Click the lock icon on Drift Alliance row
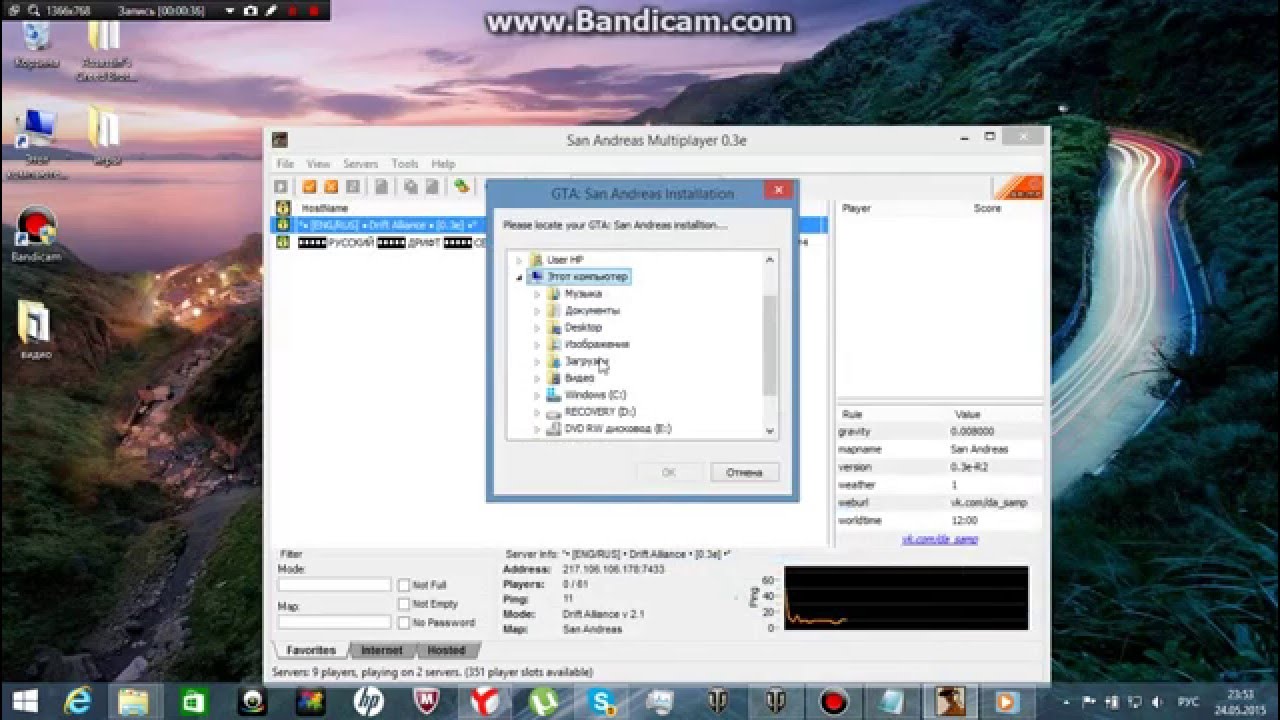This screenshot has width=1280, height=720. click(x=283, y=225)
